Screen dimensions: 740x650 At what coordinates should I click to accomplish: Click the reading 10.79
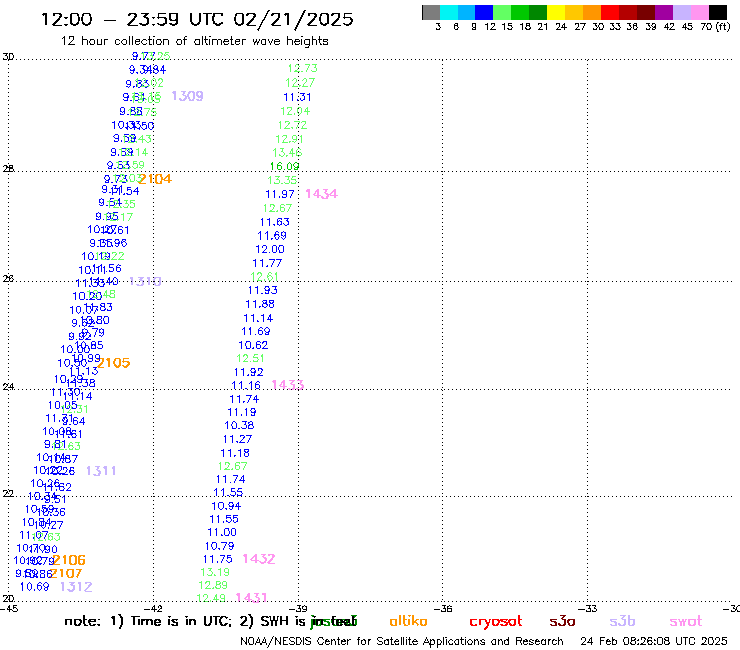[x=219, y=547]
